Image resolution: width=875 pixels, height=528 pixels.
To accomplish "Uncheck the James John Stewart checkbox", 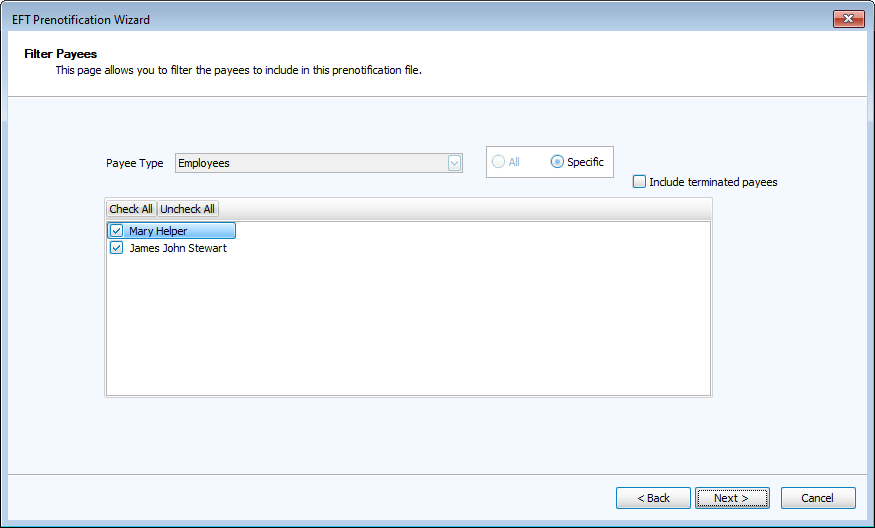I will coord(117,248).
